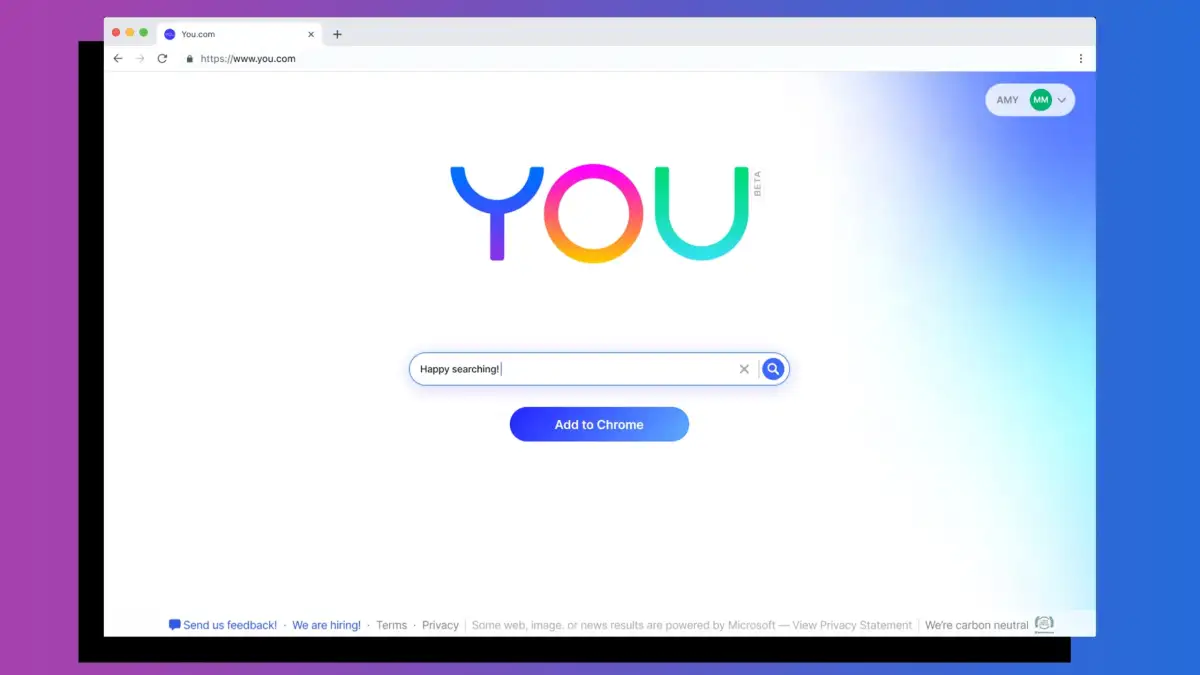Click the green MM avatar
The image size is (1200, 675).
[x=1041, y=100]
